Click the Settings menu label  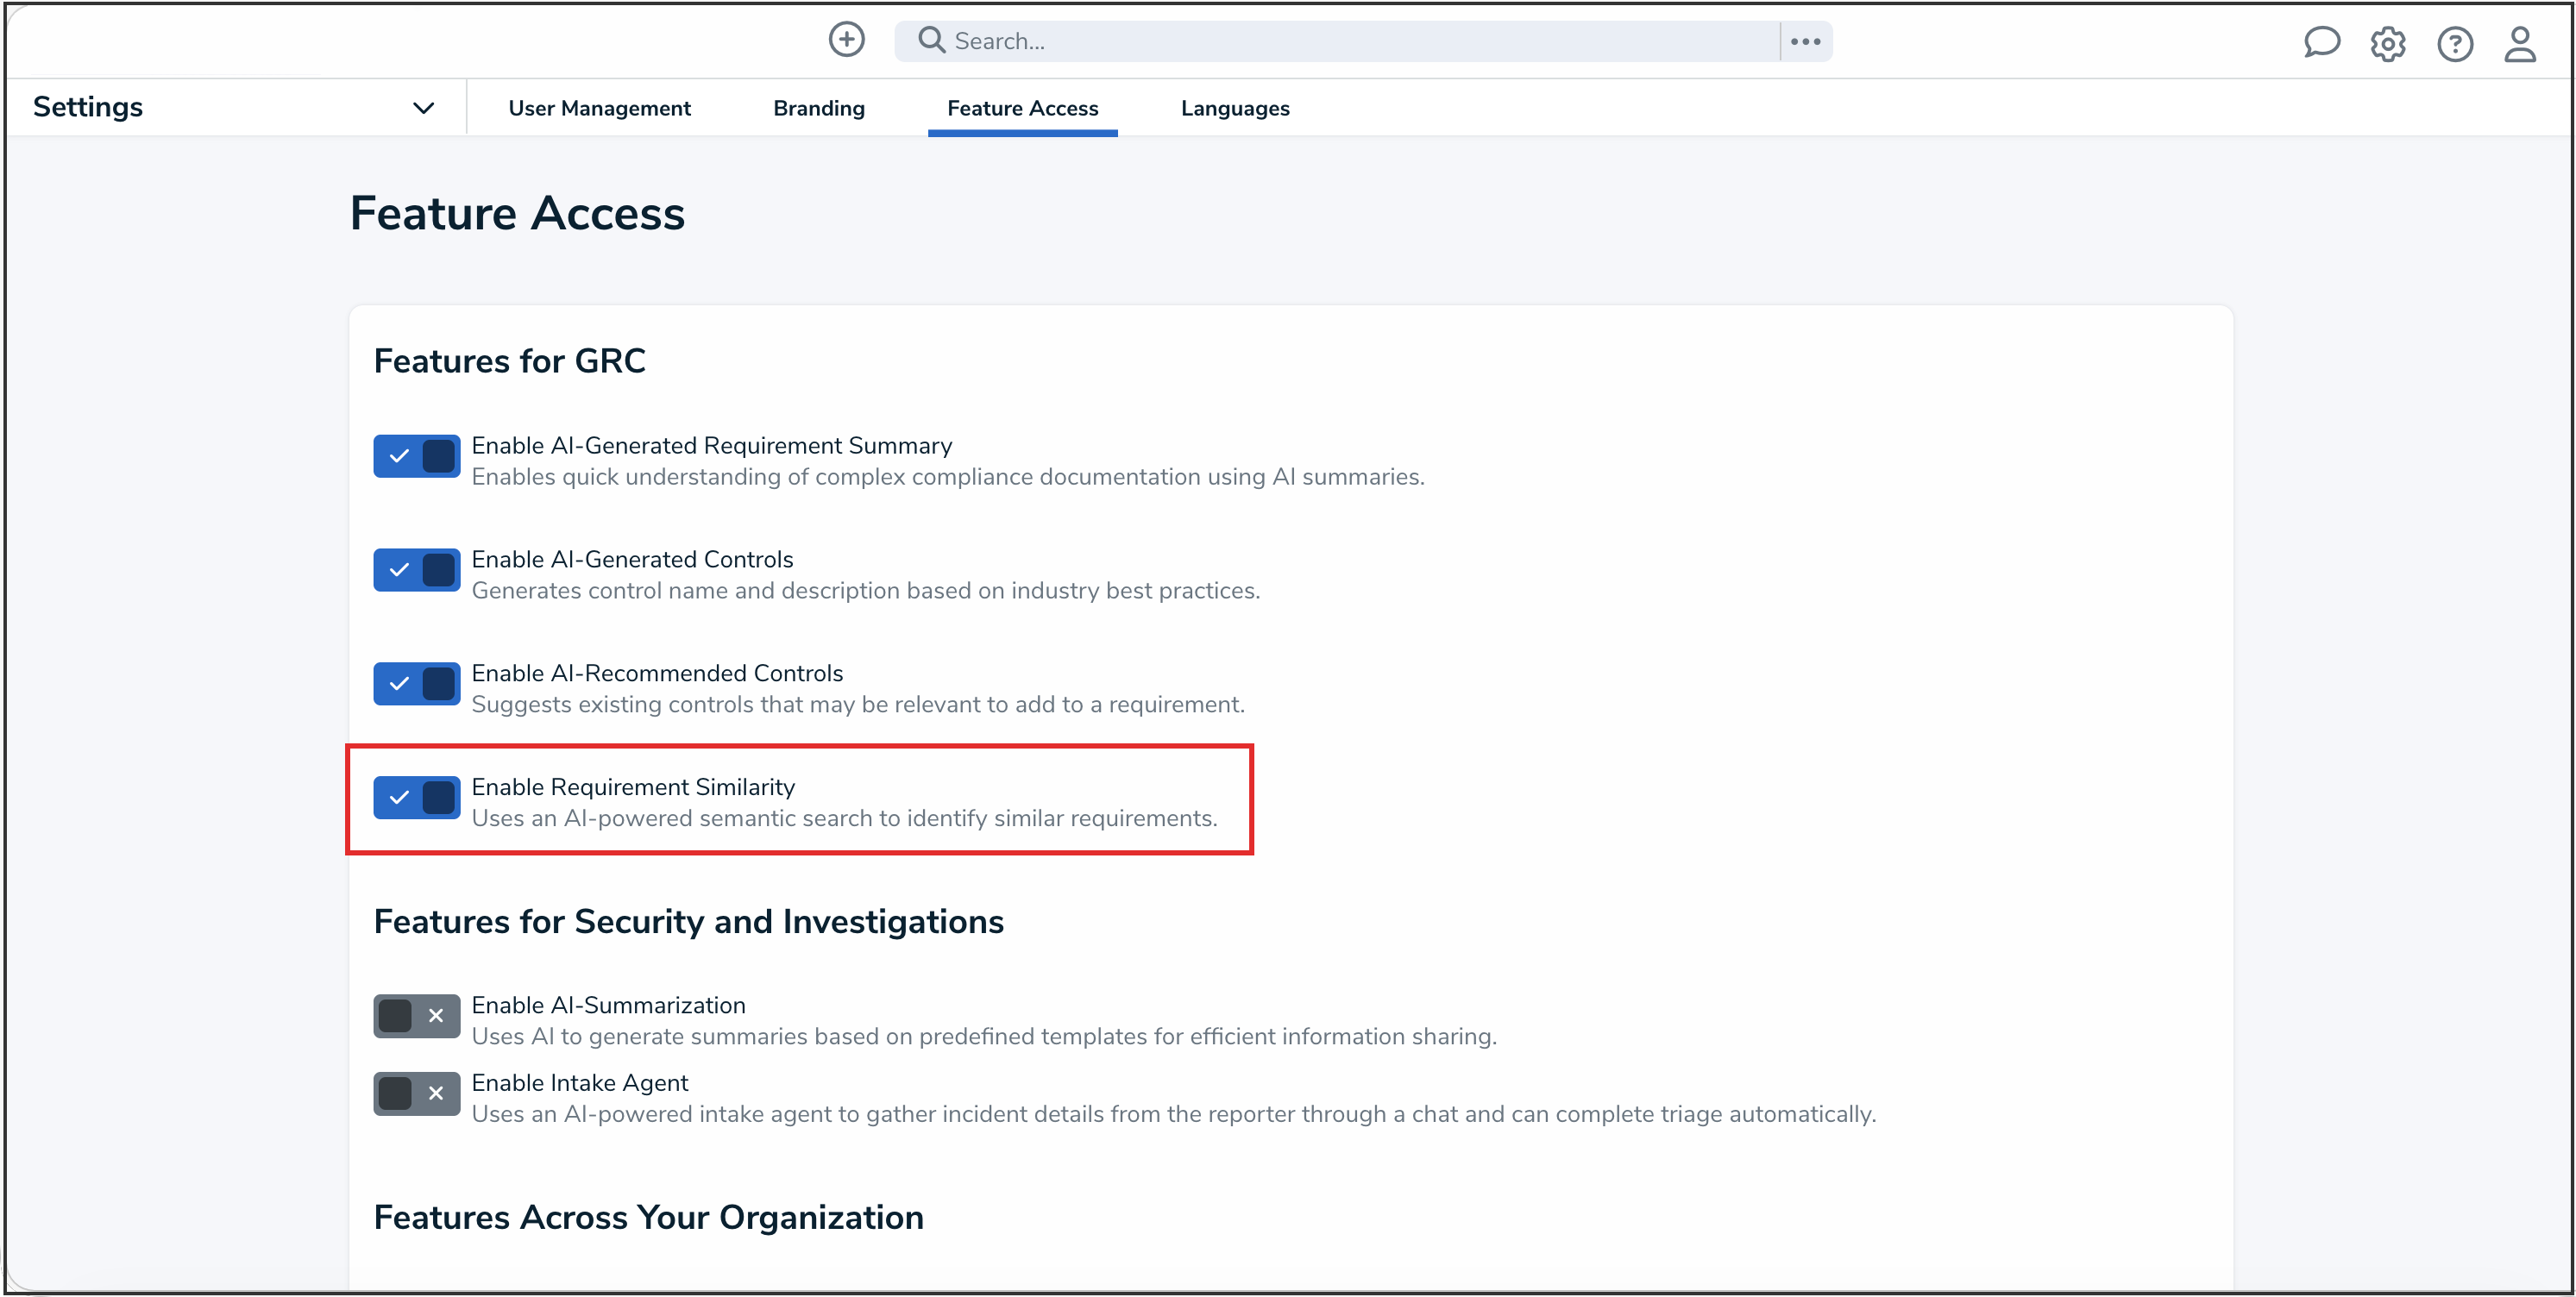88,107
